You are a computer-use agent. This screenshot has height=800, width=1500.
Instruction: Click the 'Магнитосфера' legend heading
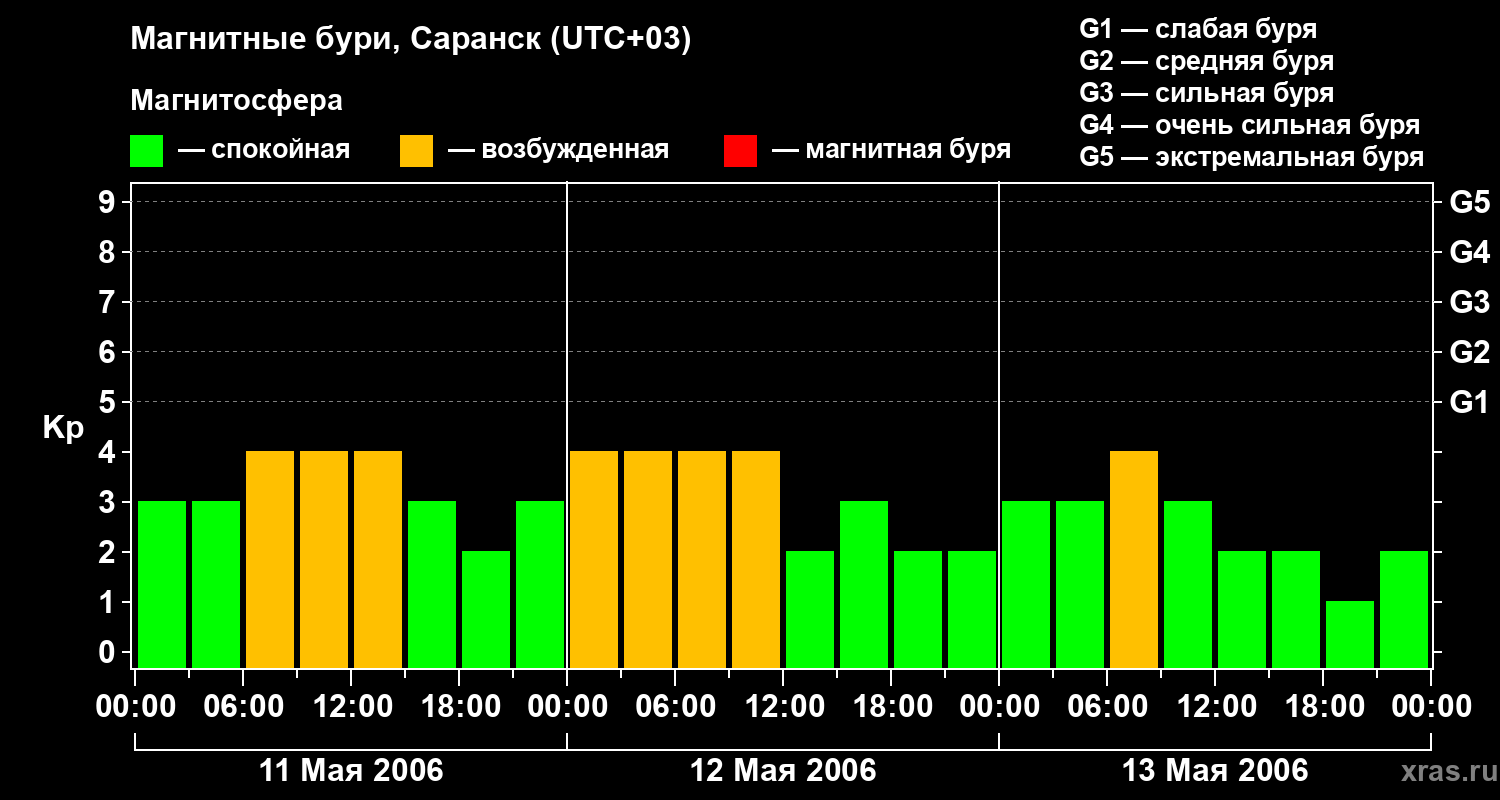(236, 101)
